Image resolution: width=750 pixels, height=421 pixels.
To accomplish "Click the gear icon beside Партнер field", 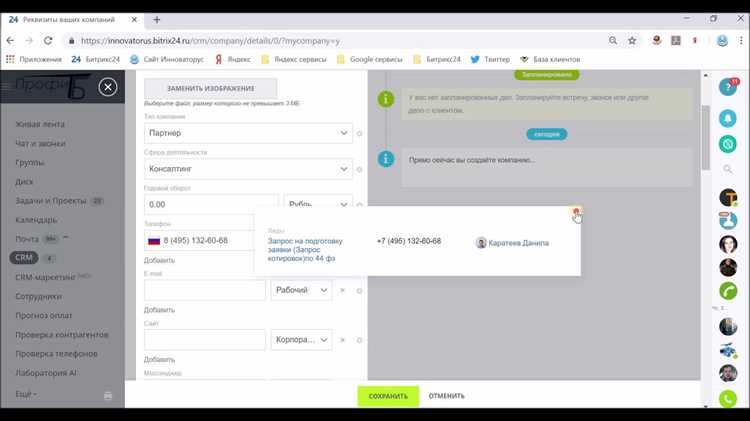I will tap(359, 133).
